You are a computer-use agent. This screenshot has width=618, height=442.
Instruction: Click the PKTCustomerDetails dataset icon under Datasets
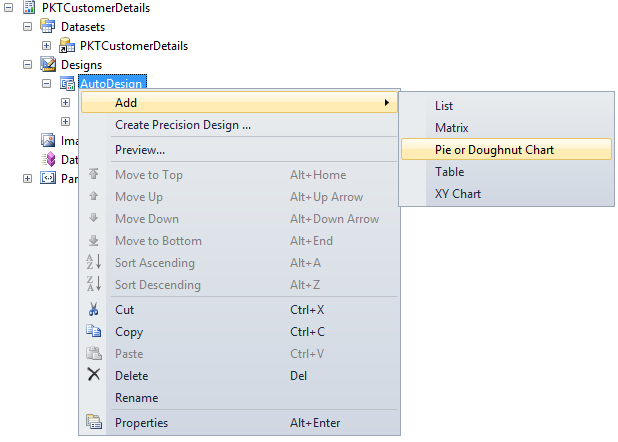tap(66, 46)
